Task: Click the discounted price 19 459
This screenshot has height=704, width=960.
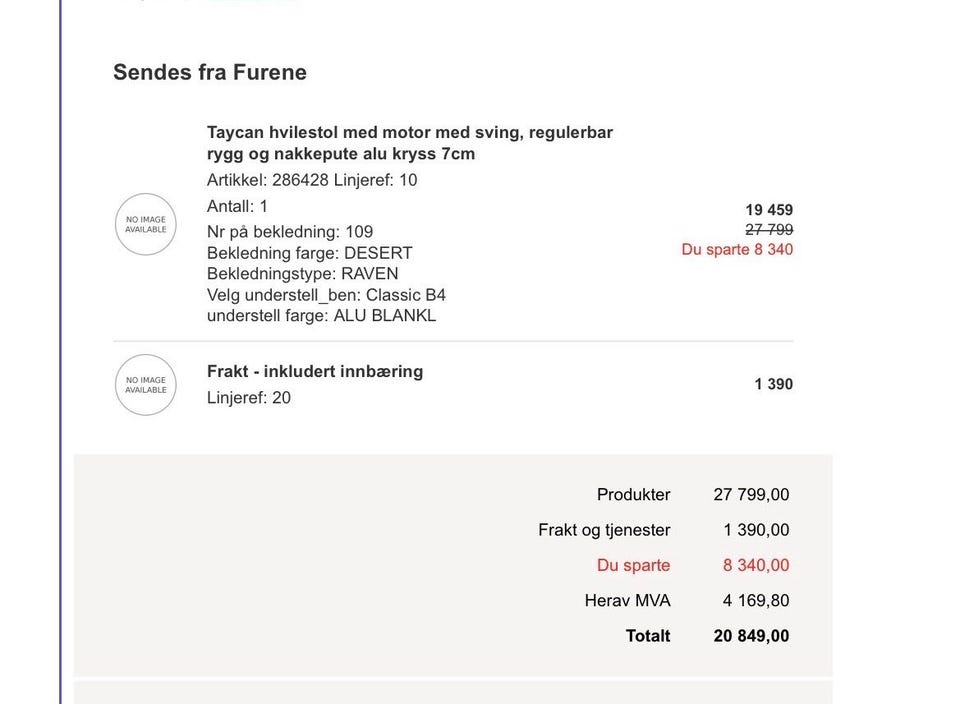Action: pos(769,210)
